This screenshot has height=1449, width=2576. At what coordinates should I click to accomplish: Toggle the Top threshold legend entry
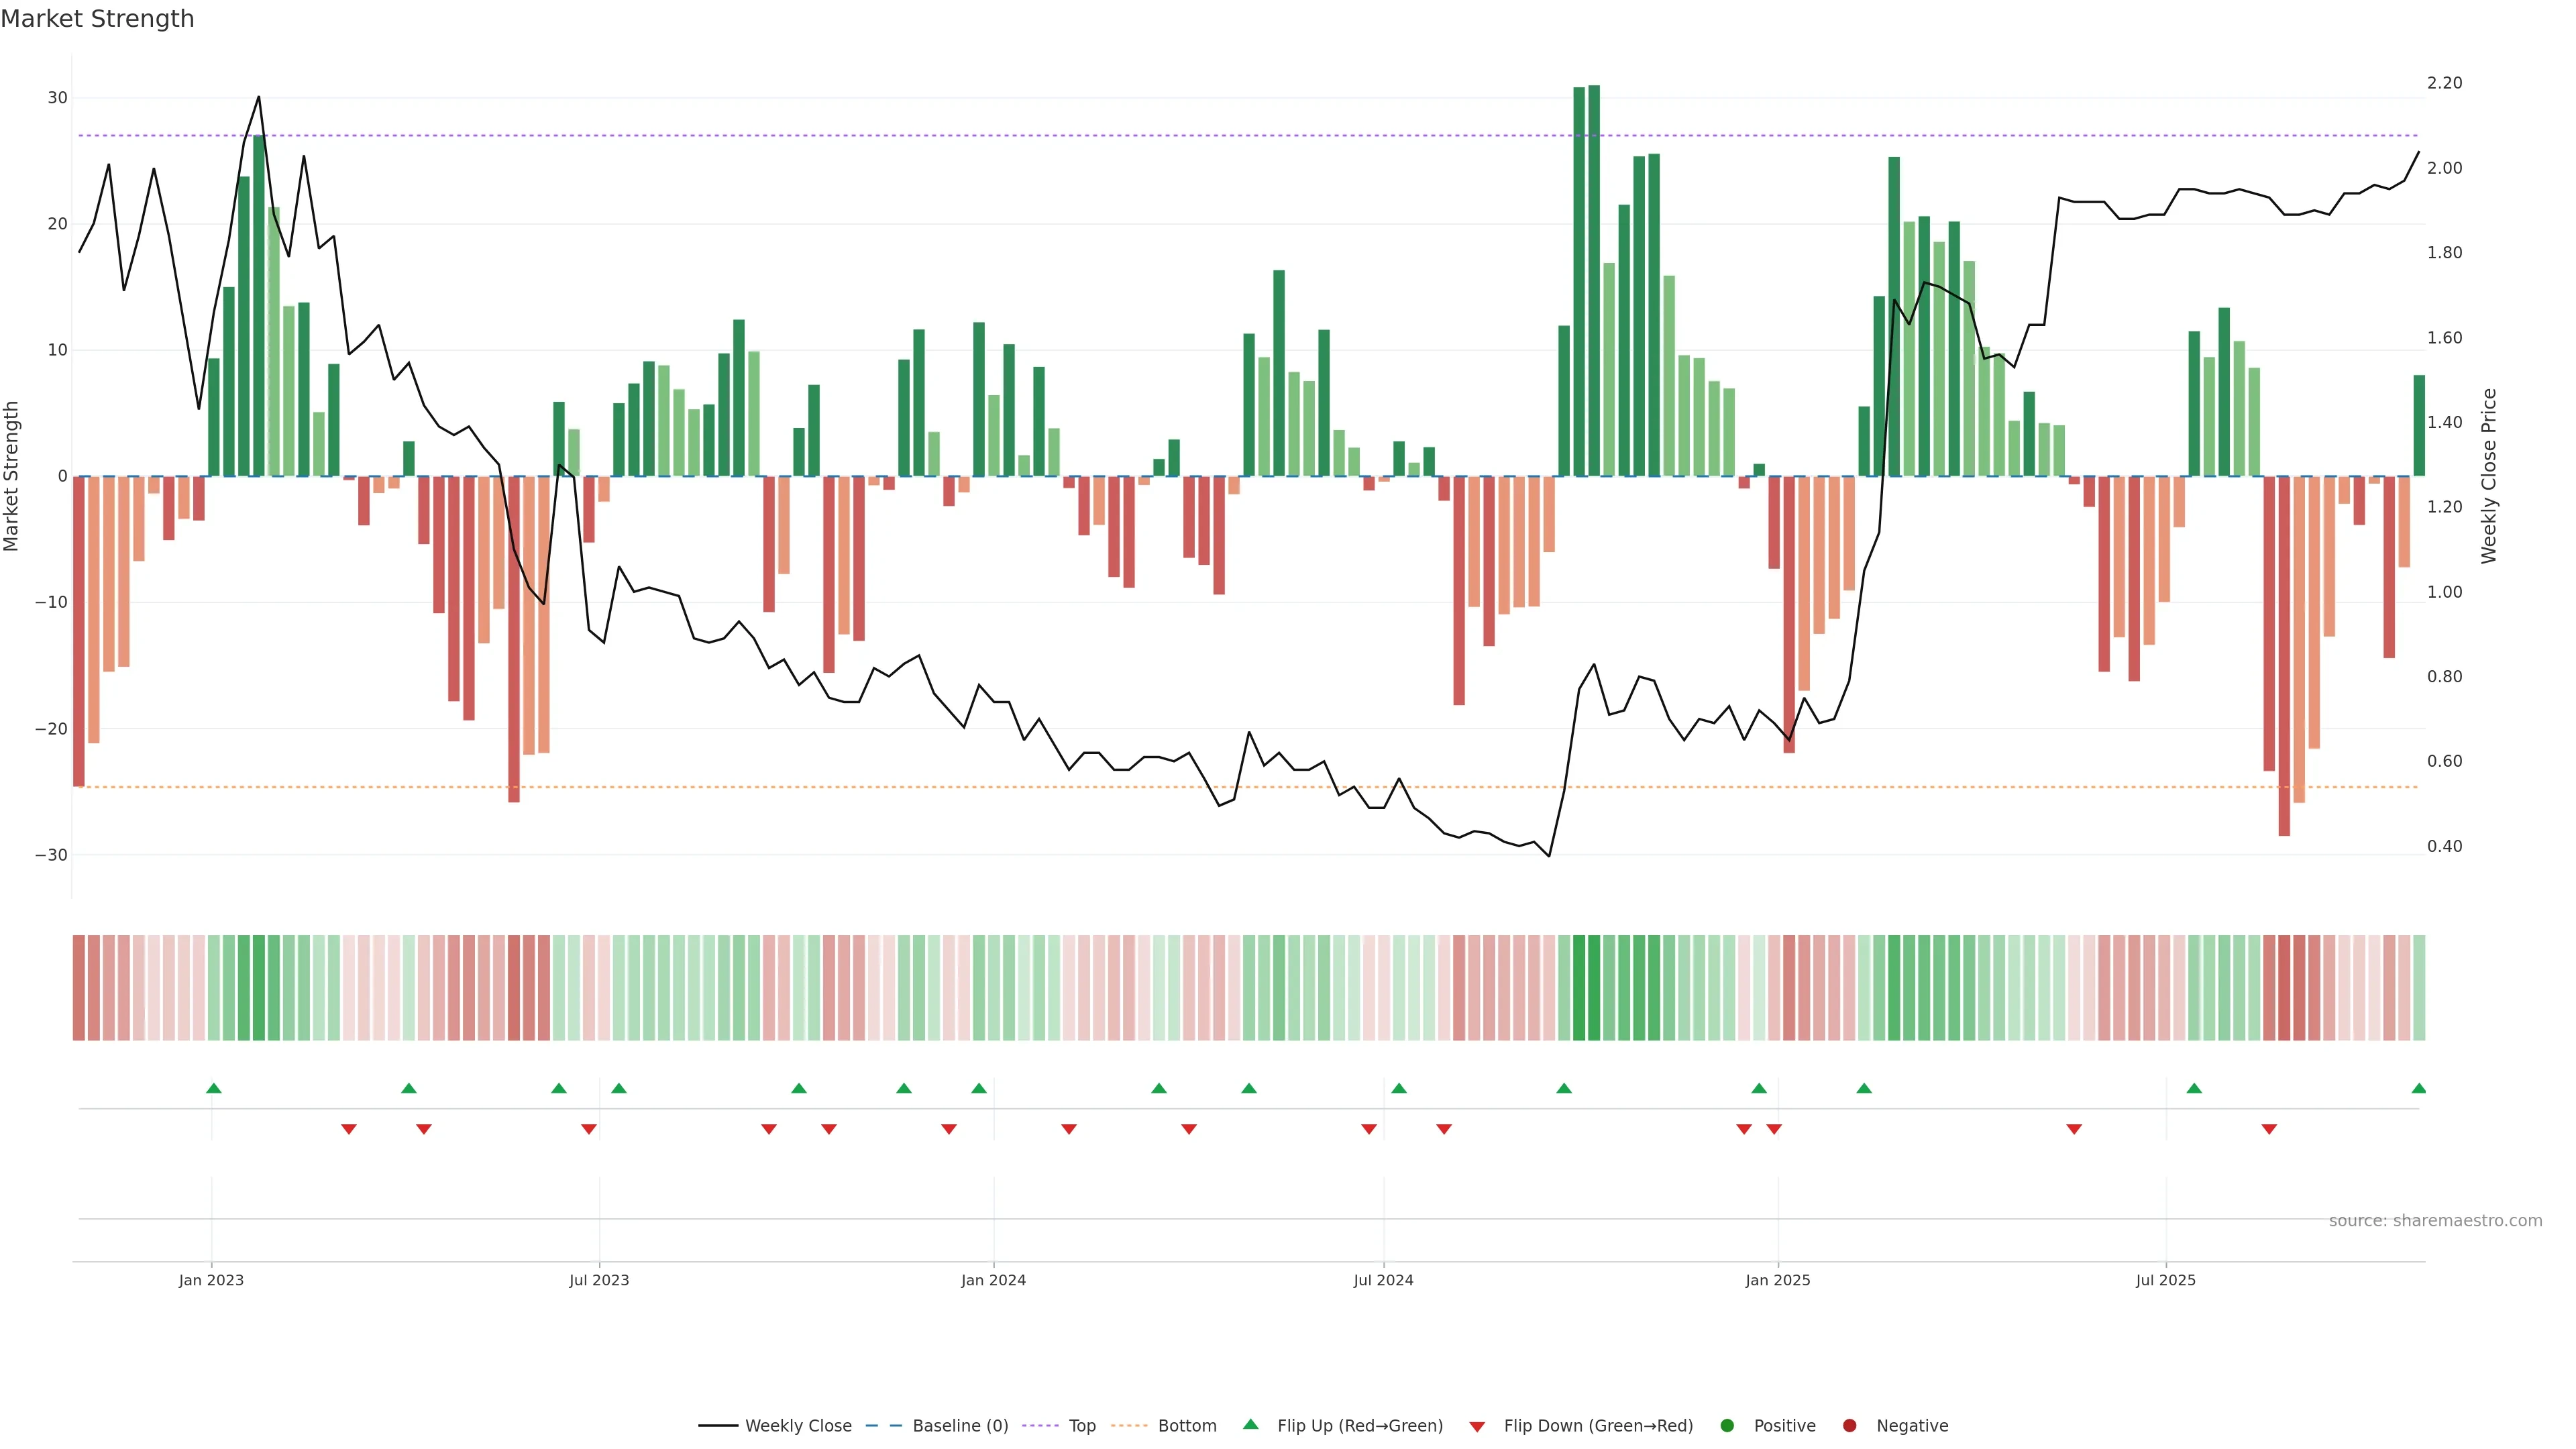tap(1081, 1426)
